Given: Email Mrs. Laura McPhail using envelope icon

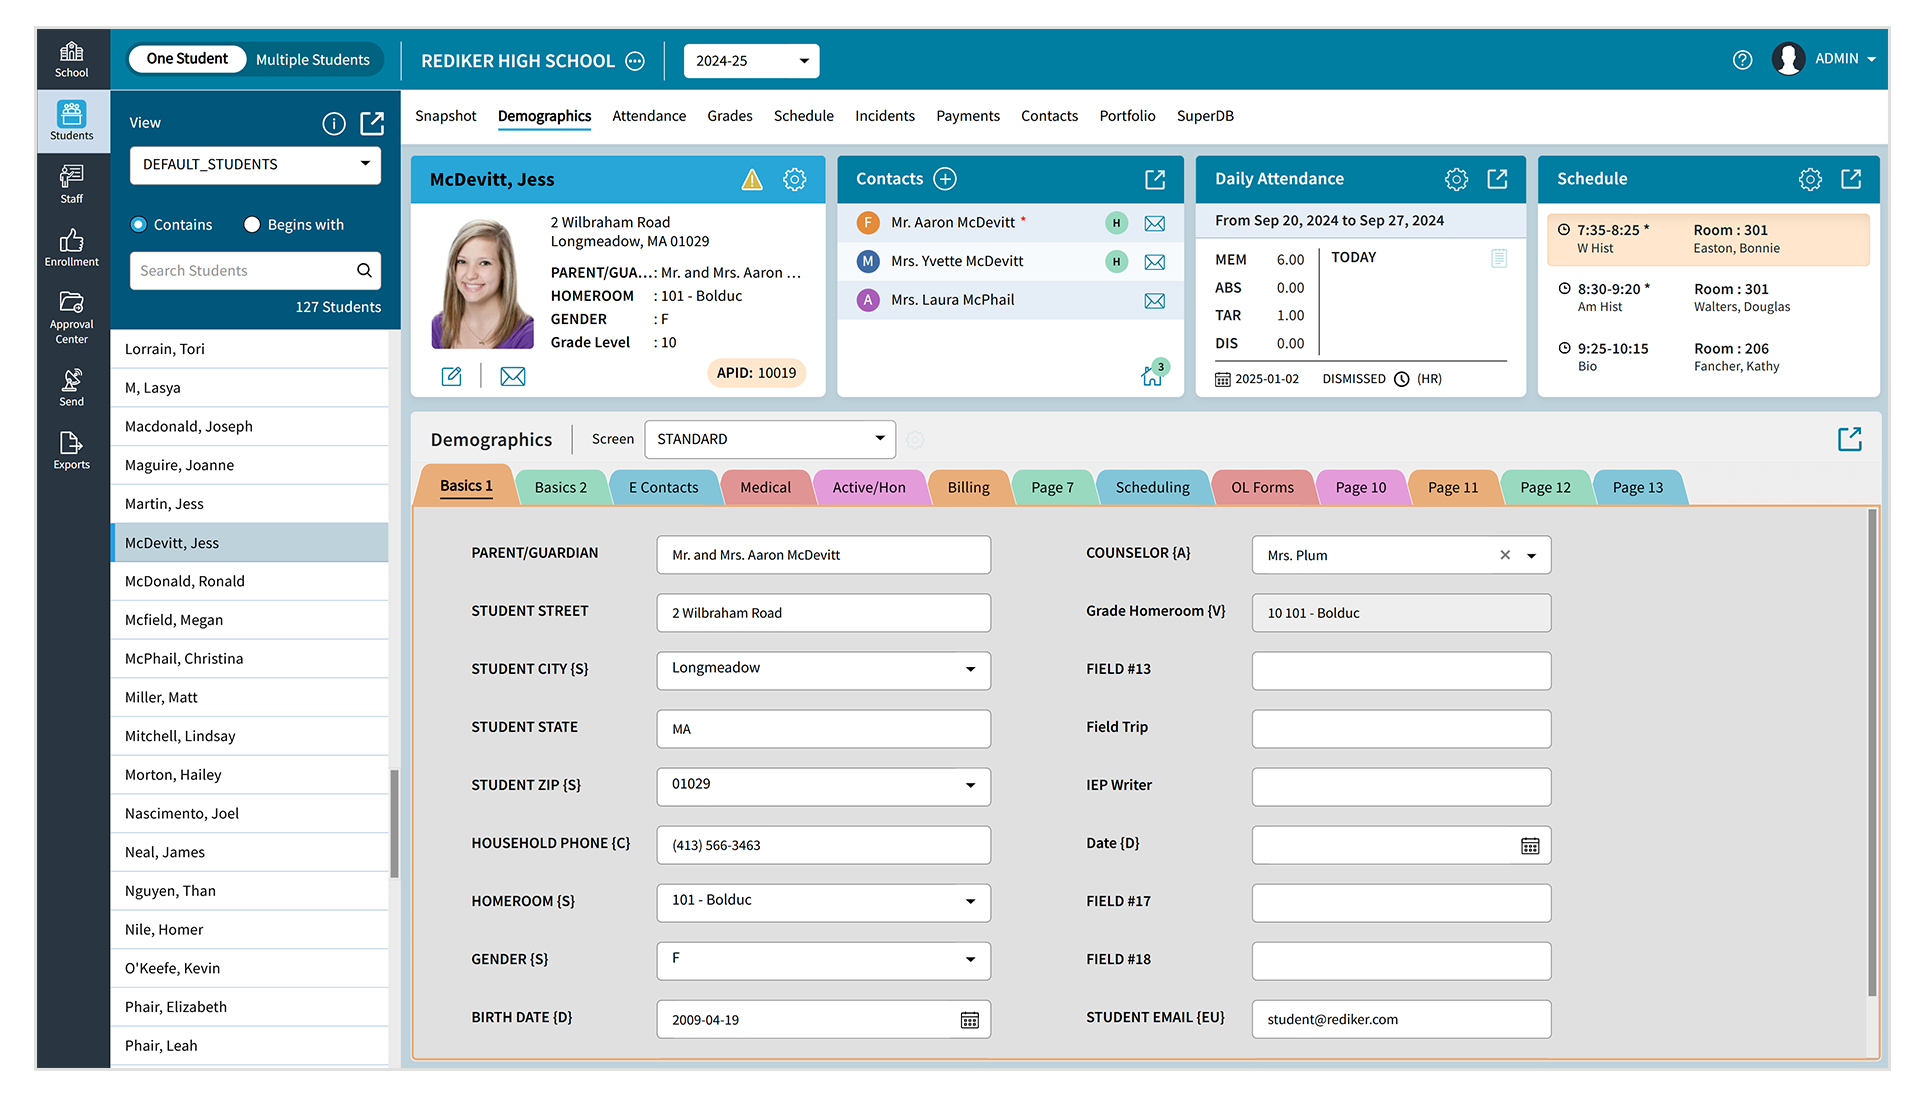Looking at the screenshot, I should pos(1155,299).
